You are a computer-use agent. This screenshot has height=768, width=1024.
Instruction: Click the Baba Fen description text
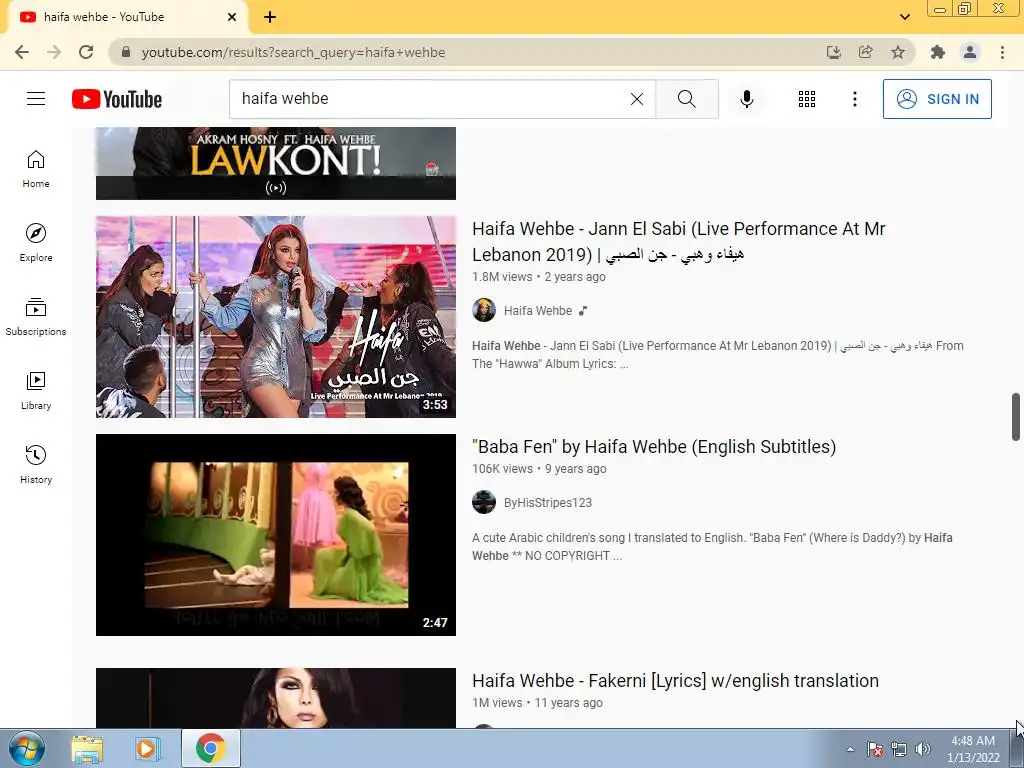(712, 547)
